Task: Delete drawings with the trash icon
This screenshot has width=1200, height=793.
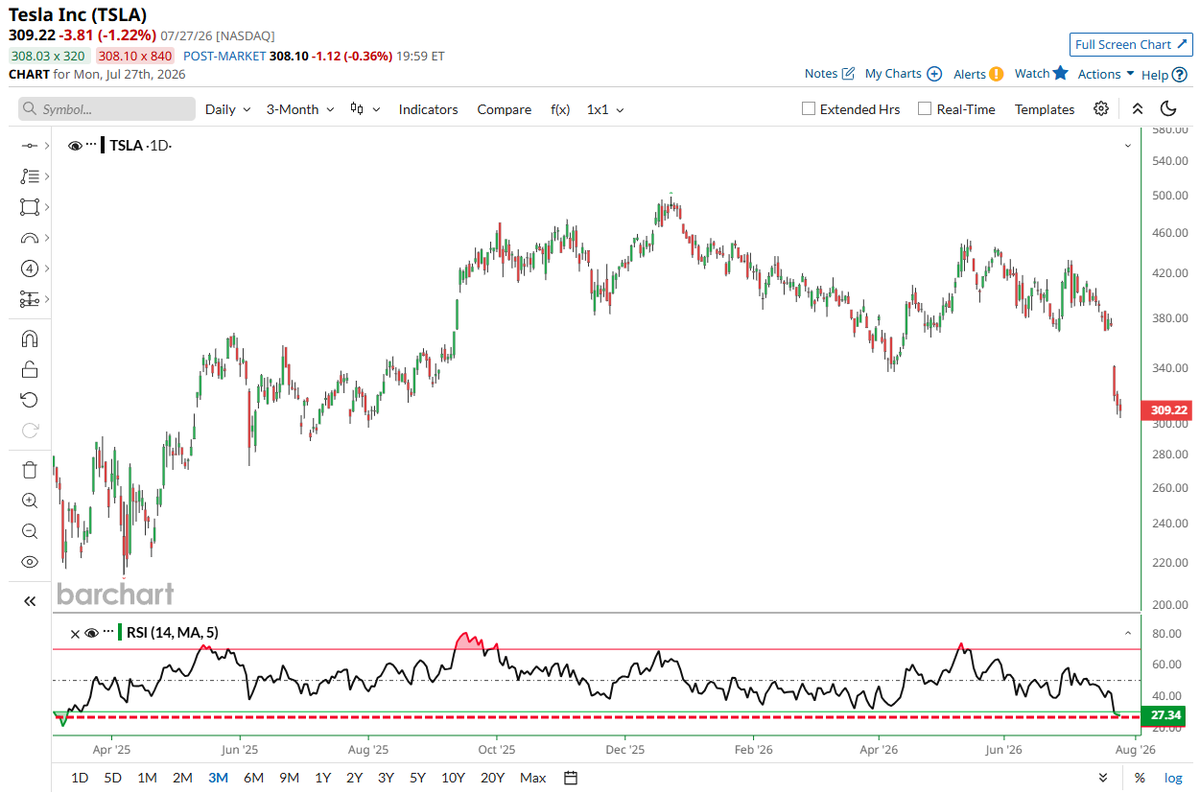Action: [x=29, y=470]
